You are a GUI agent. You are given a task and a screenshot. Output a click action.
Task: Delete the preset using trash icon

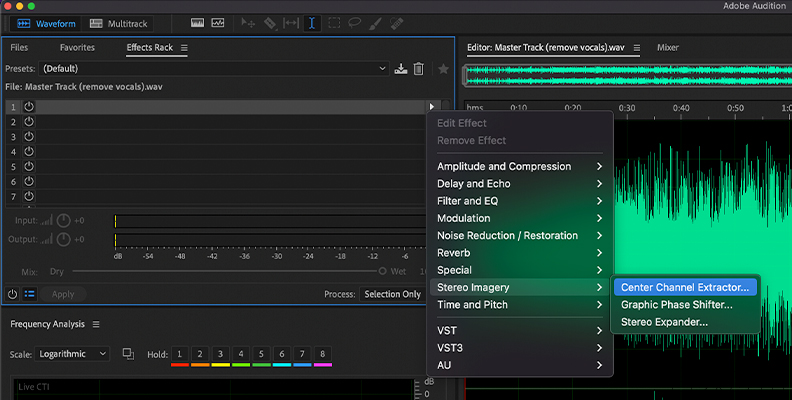pos(419,69)
